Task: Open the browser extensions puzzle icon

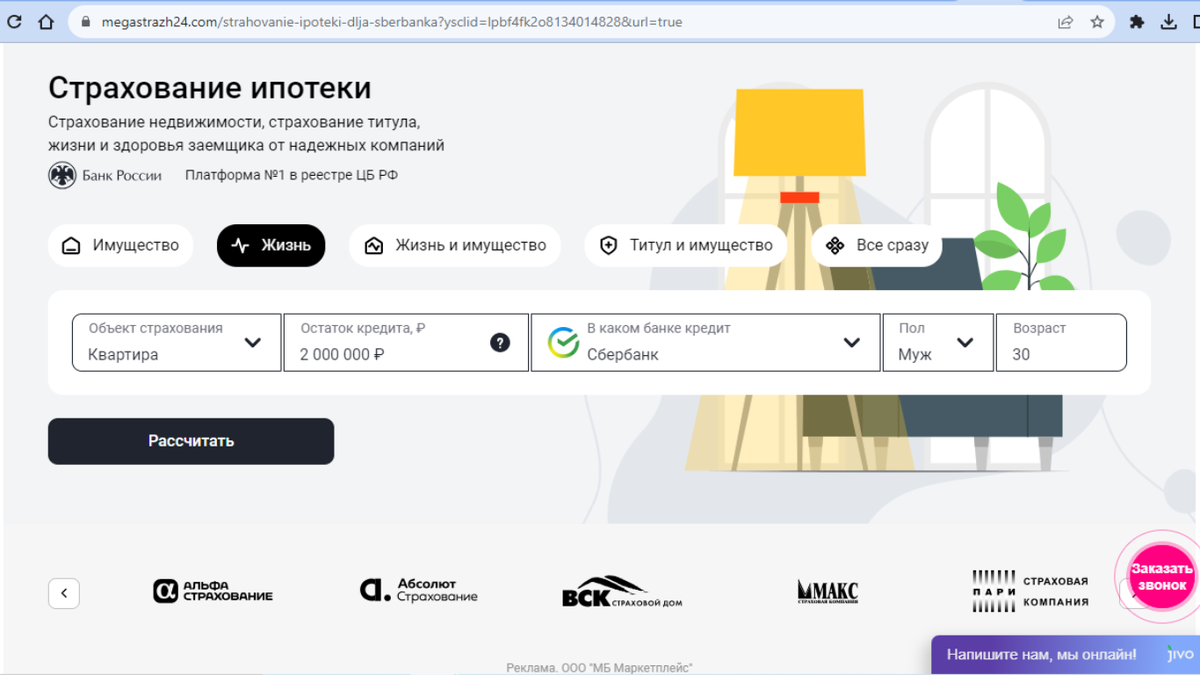Action: (1137, 22)
